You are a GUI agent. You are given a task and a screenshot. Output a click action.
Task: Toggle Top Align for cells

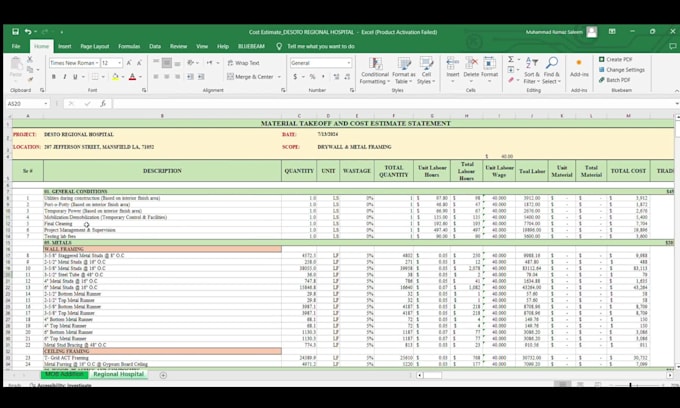(156, 63)
